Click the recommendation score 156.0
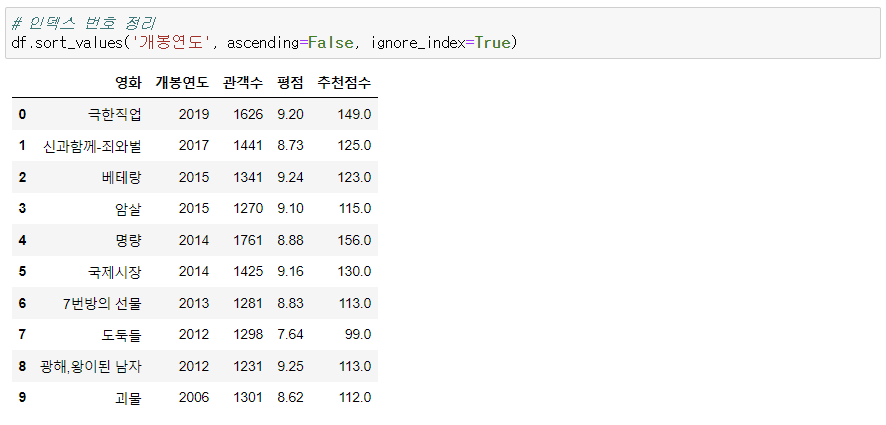Viewport: 886px width, 425px height. click(354, 241)
